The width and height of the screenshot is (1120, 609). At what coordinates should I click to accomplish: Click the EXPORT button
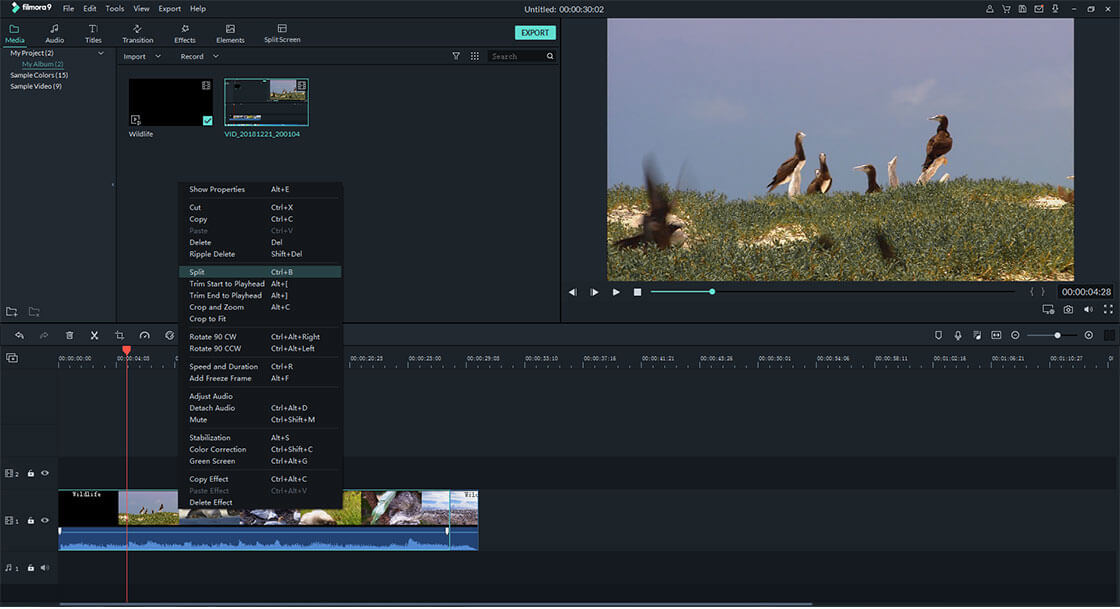pyautogui.click(x=535, y=32)
